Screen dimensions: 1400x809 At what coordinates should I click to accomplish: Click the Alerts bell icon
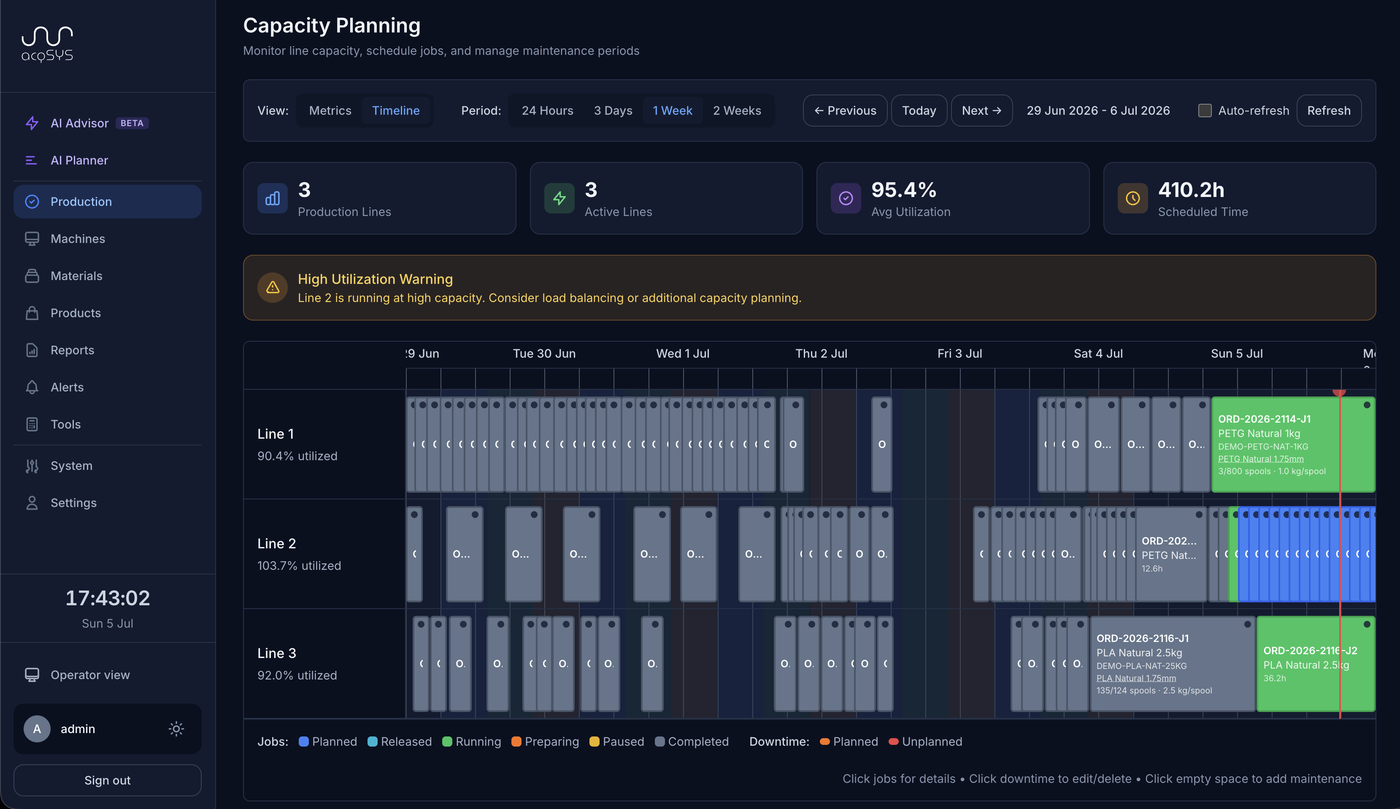click(x=32, y=387)
